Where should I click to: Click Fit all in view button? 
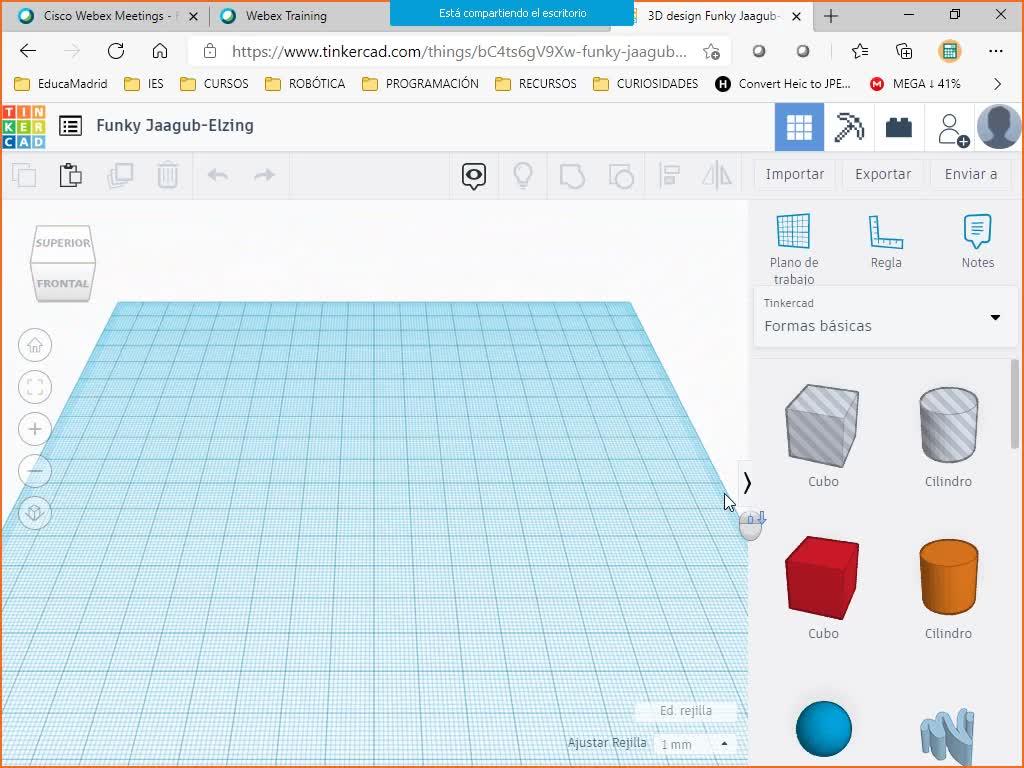35,387
